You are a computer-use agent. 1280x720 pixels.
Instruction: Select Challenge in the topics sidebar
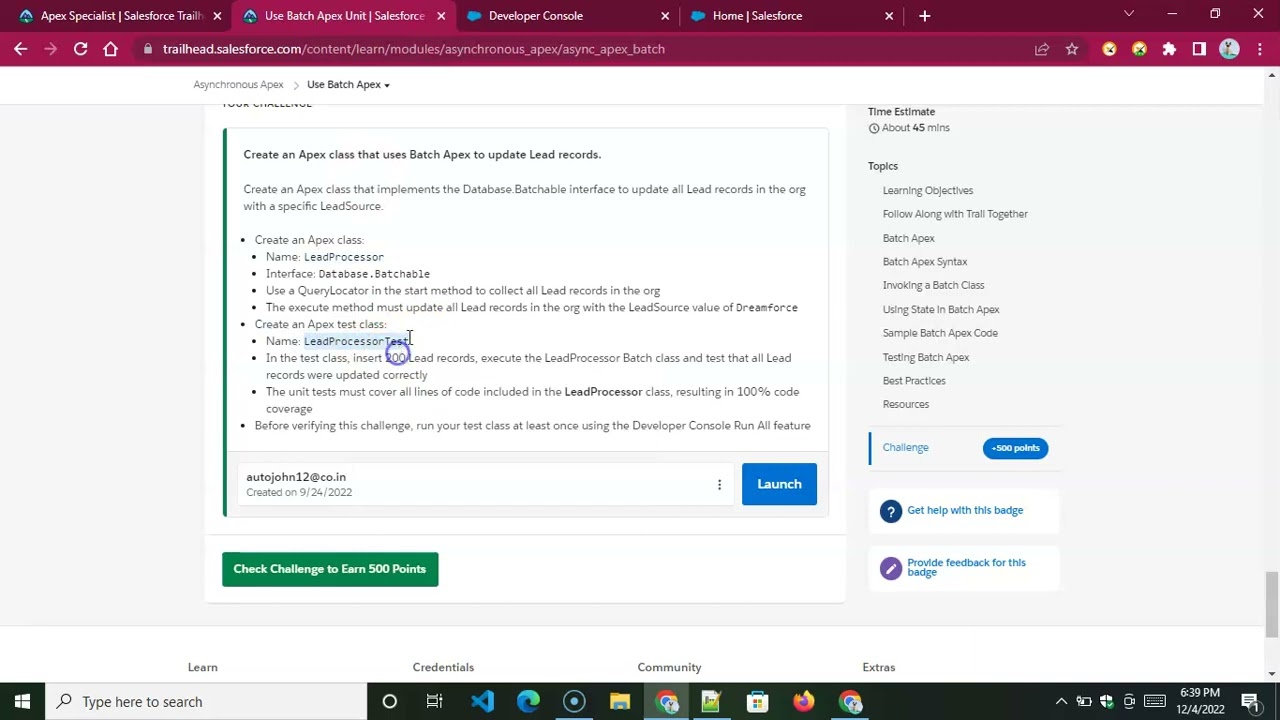pos(906,448)
